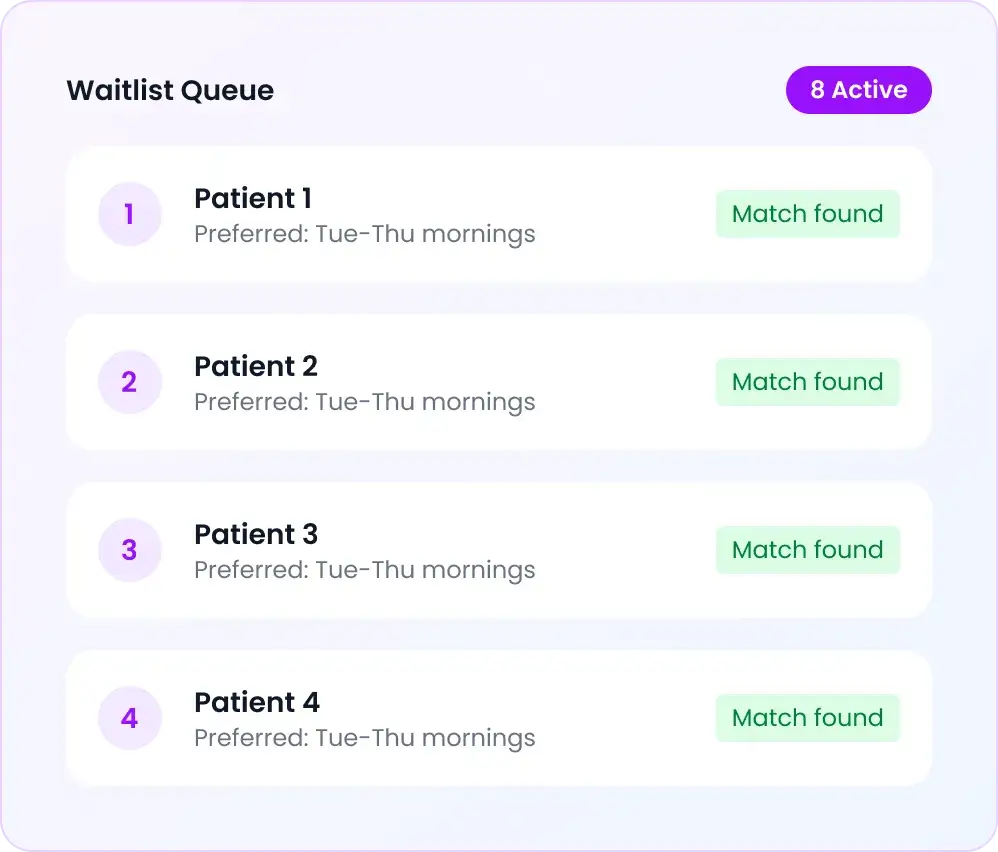This screenshot has height=852, width=998.
Task: Click the number 4 position circle
Action: click(x=130, y=718)
